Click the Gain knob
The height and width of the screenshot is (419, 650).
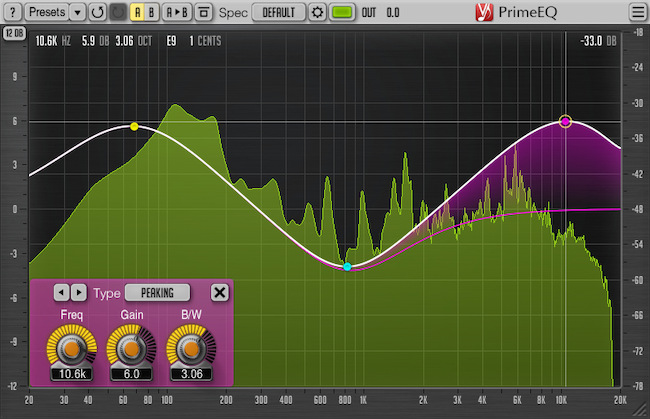click(x=131, y=349)
